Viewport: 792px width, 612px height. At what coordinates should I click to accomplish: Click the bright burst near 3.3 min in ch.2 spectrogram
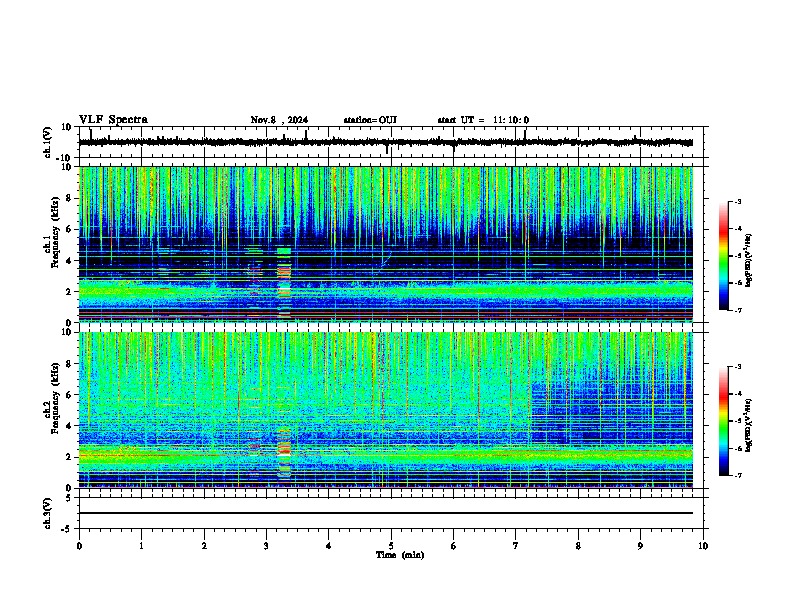(x=284, y=452)
